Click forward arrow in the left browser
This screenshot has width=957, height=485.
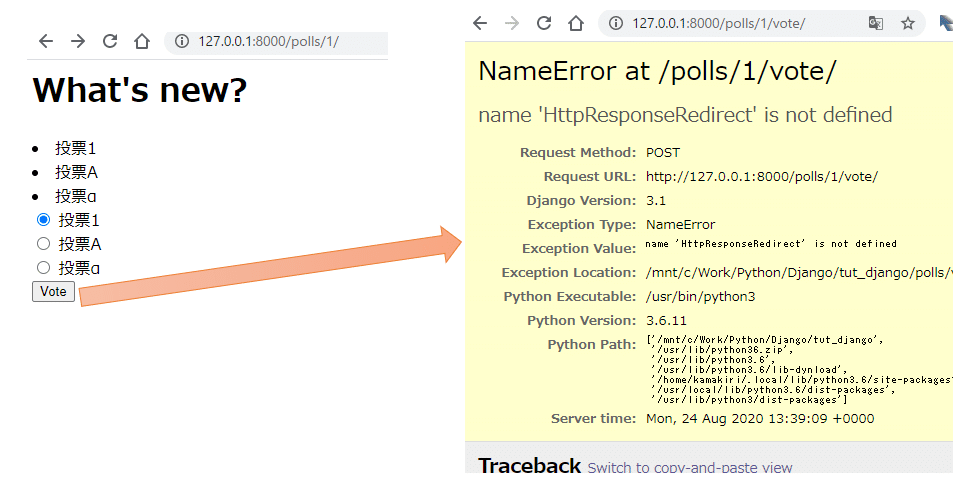78,41
